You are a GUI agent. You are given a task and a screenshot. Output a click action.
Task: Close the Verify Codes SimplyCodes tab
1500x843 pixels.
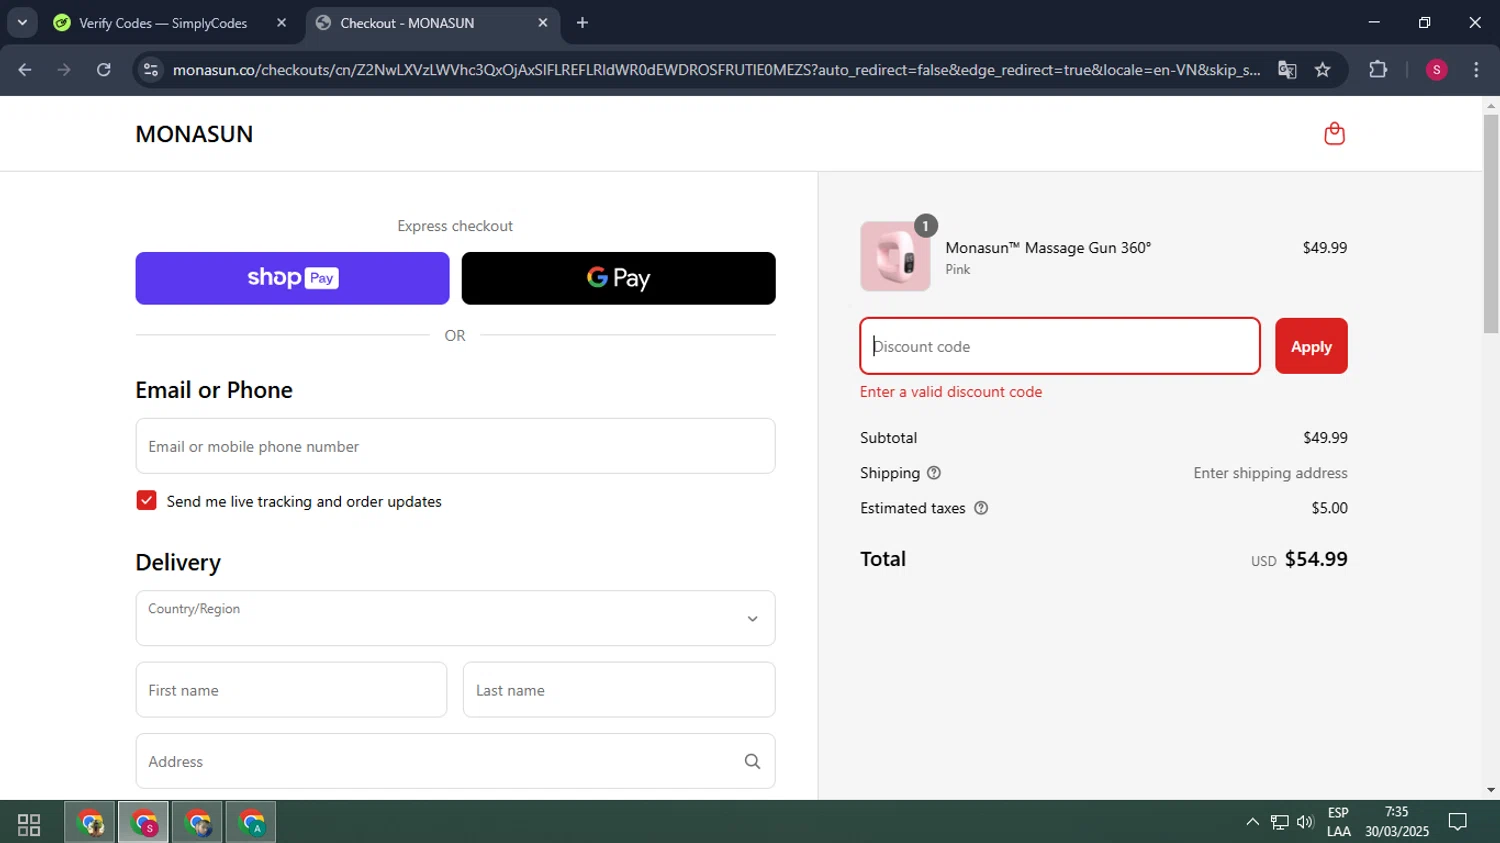pos(281,23)
